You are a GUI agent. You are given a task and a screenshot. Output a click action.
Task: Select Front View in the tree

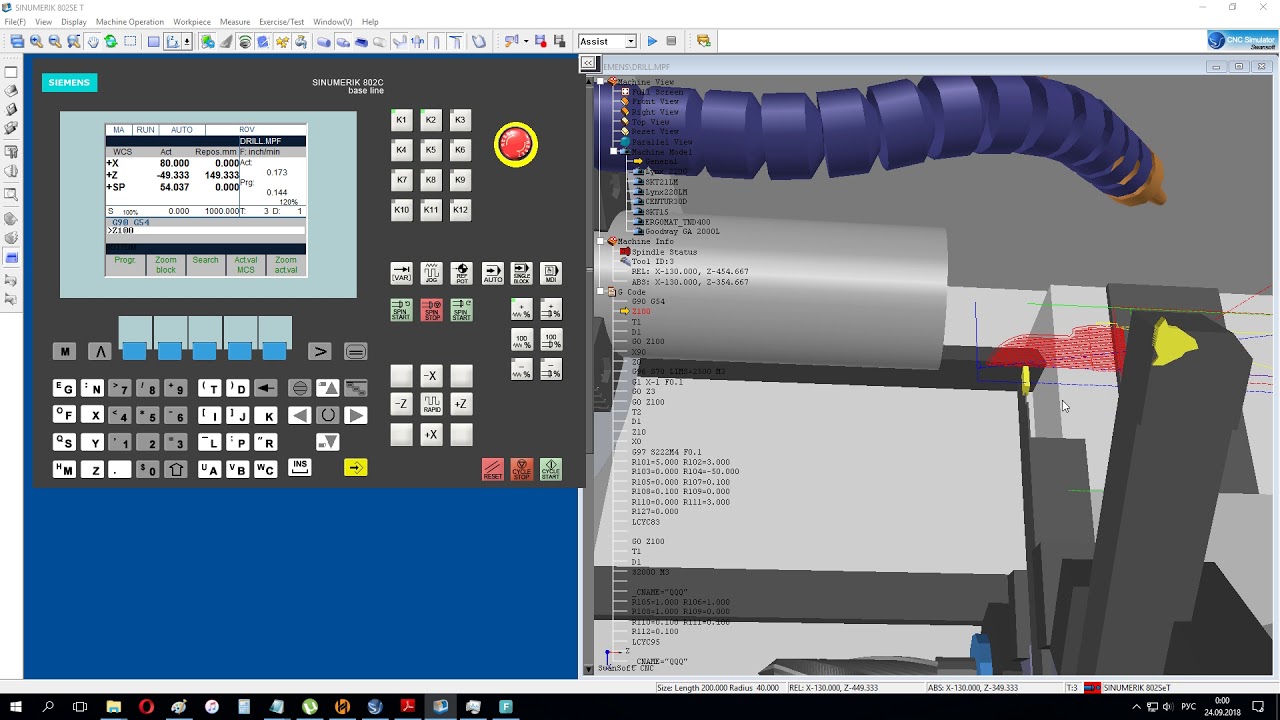click(x=655, y=102)
